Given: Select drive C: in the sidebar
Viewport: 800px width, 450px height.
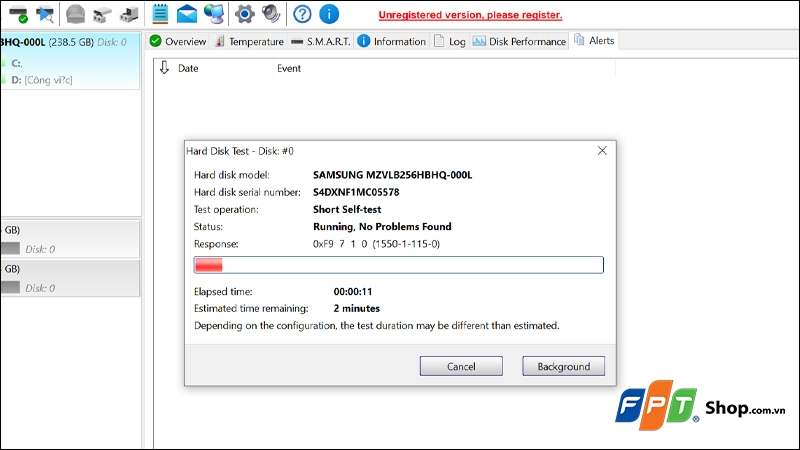Looking at the screenshot, I should click(16, 63).
